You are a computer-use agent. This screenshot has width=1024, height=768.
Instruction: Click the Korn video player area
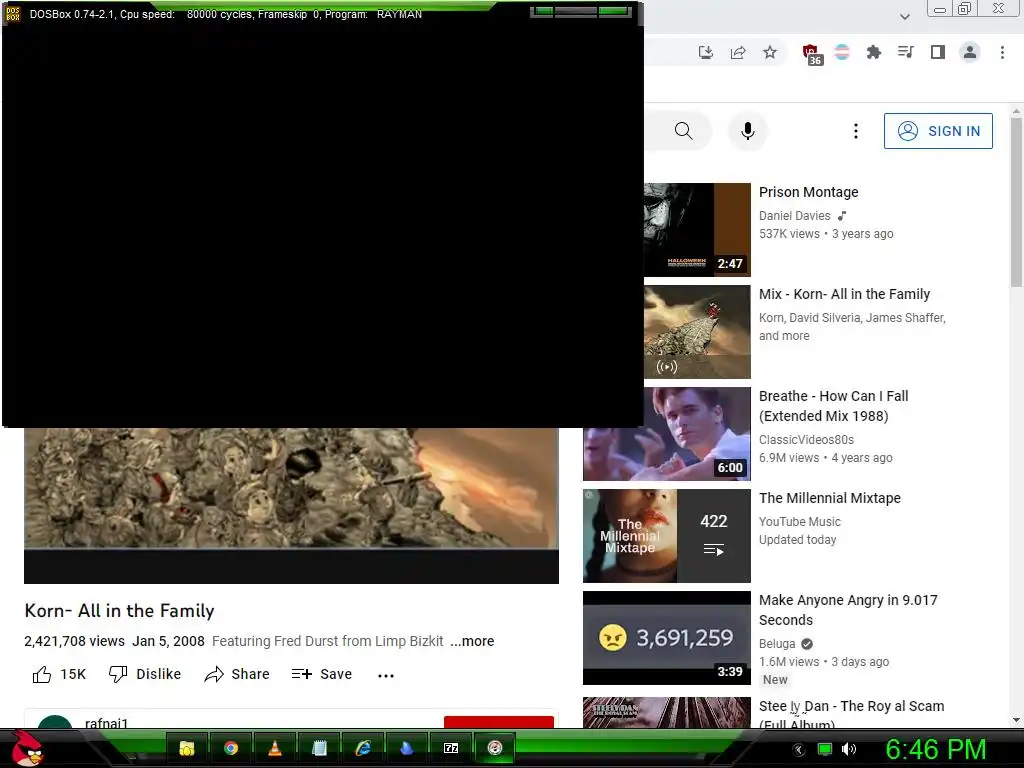(x=291, y=505)
